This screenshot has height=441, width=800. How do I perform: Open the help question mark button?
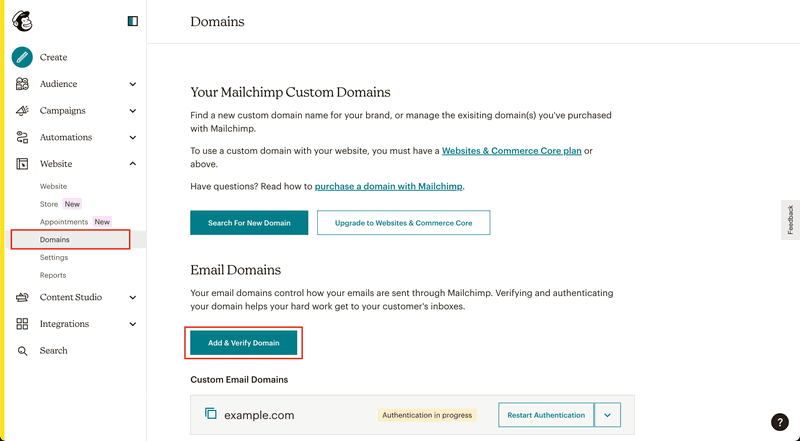[x=780, y=422]
